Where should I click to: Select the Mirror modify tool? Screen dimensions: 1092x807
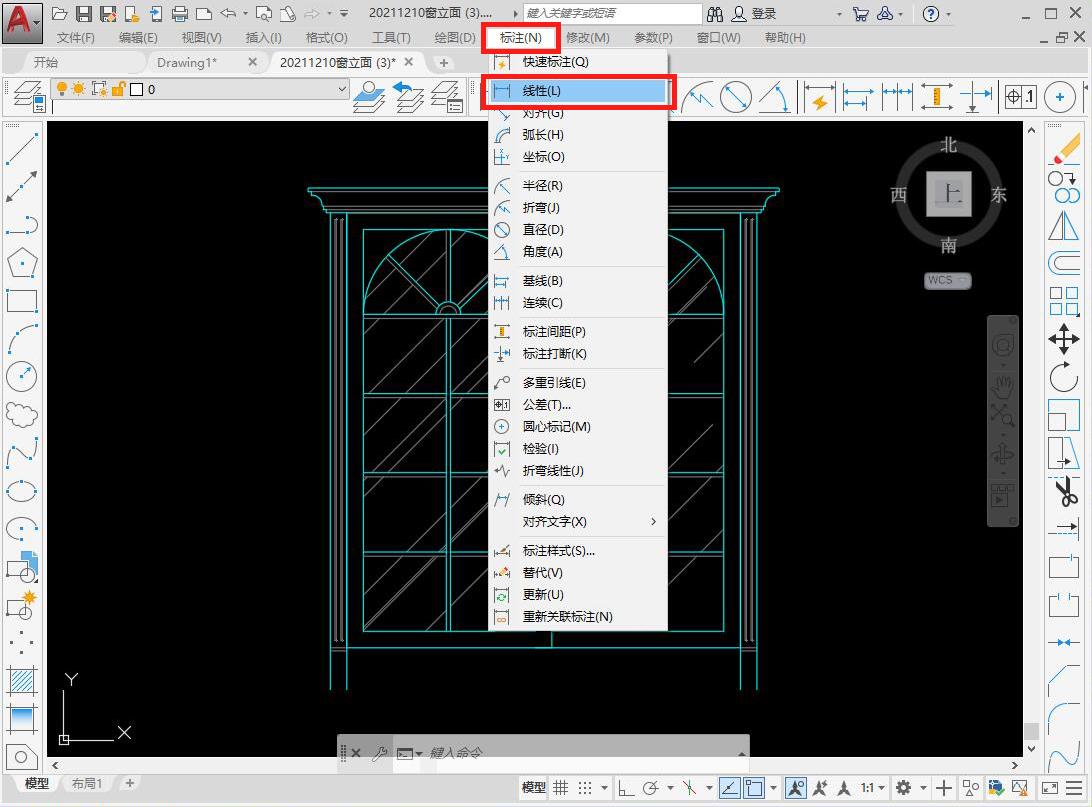tap(1064, 225)
